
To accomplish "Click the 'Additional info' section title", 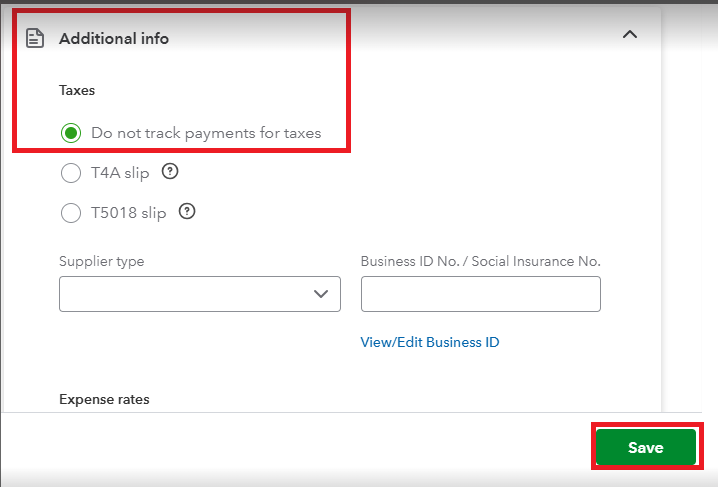I will (114, 39).
